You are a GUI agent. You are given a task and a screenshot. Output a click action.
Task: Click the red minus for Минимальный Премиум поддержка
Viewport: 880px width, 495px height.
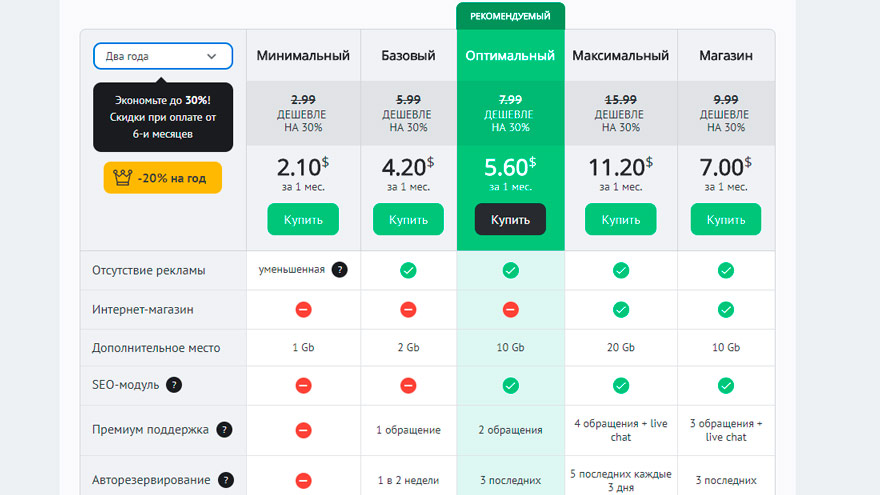point(303,430)
